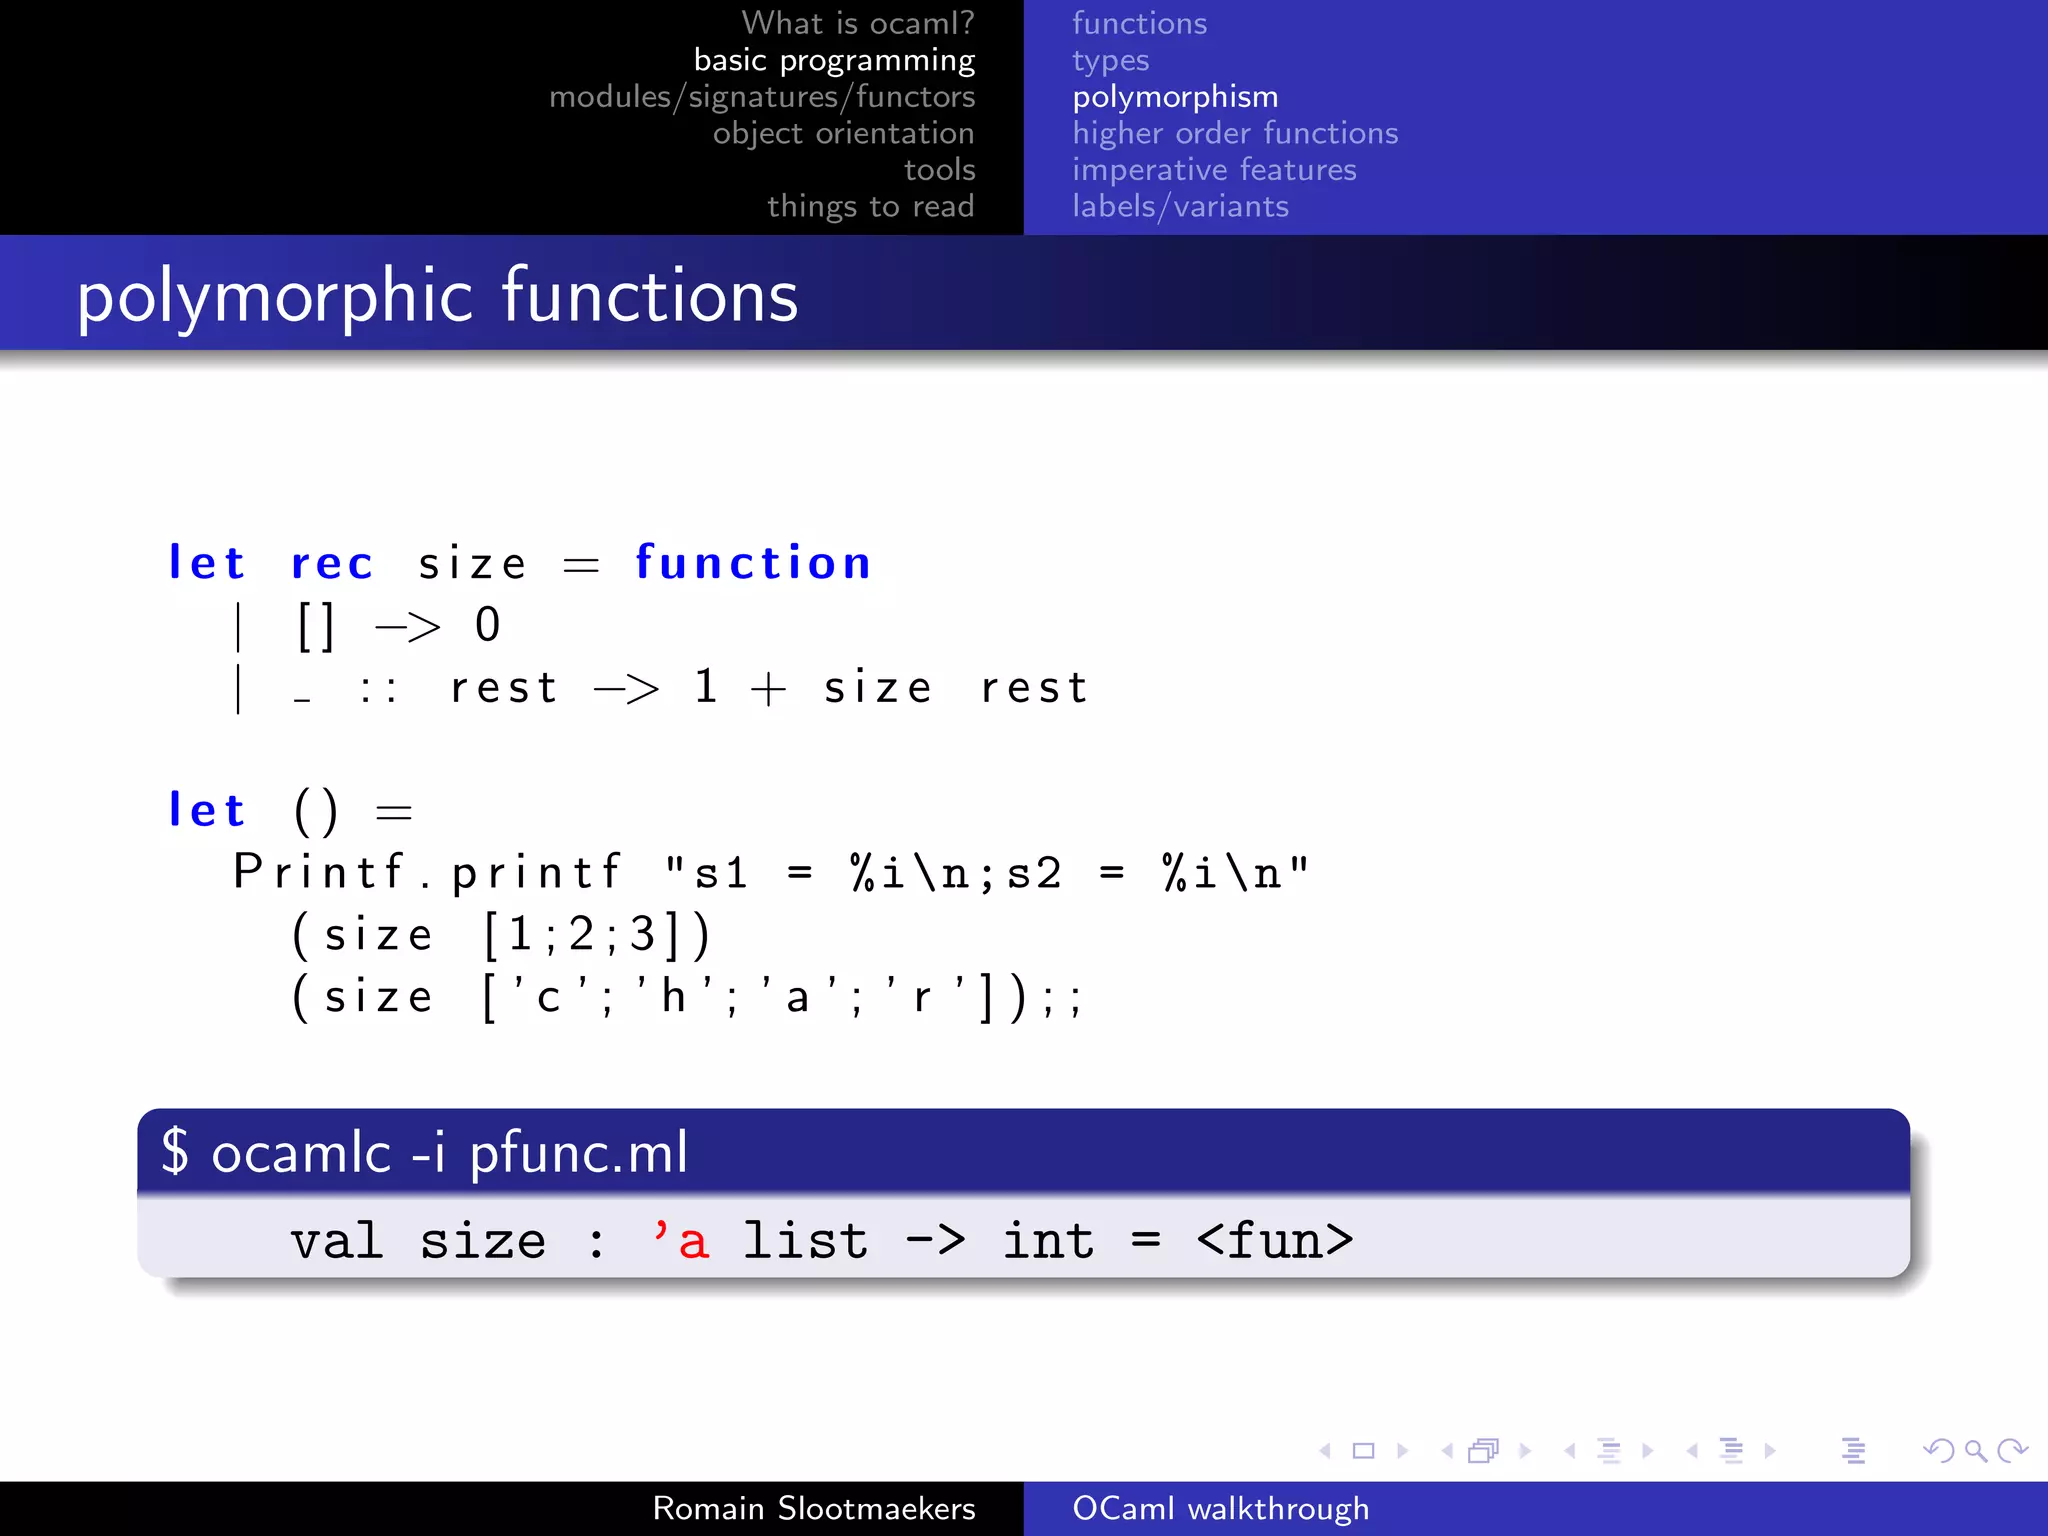2048x1536 pixels.
Task: Go to previous frame arrow
Action: [x=1447, y=1451]
